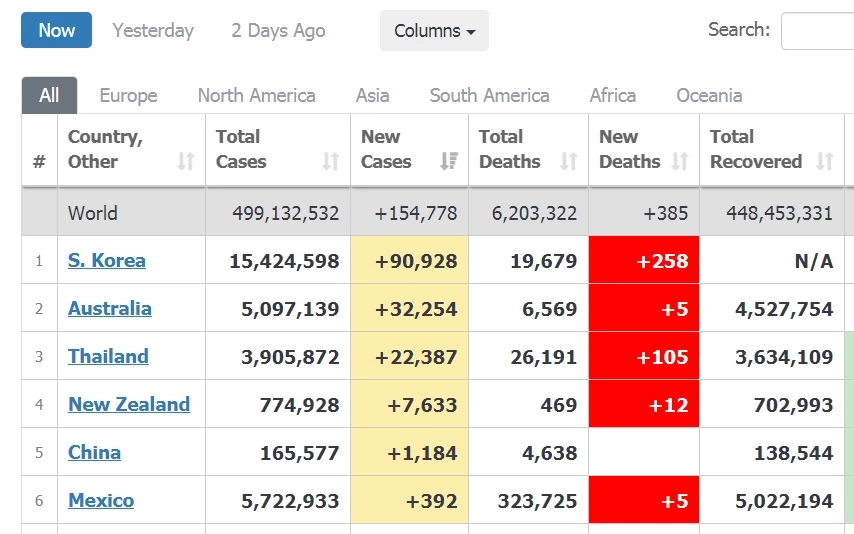Open the Columns dropdown

point(434,31)
